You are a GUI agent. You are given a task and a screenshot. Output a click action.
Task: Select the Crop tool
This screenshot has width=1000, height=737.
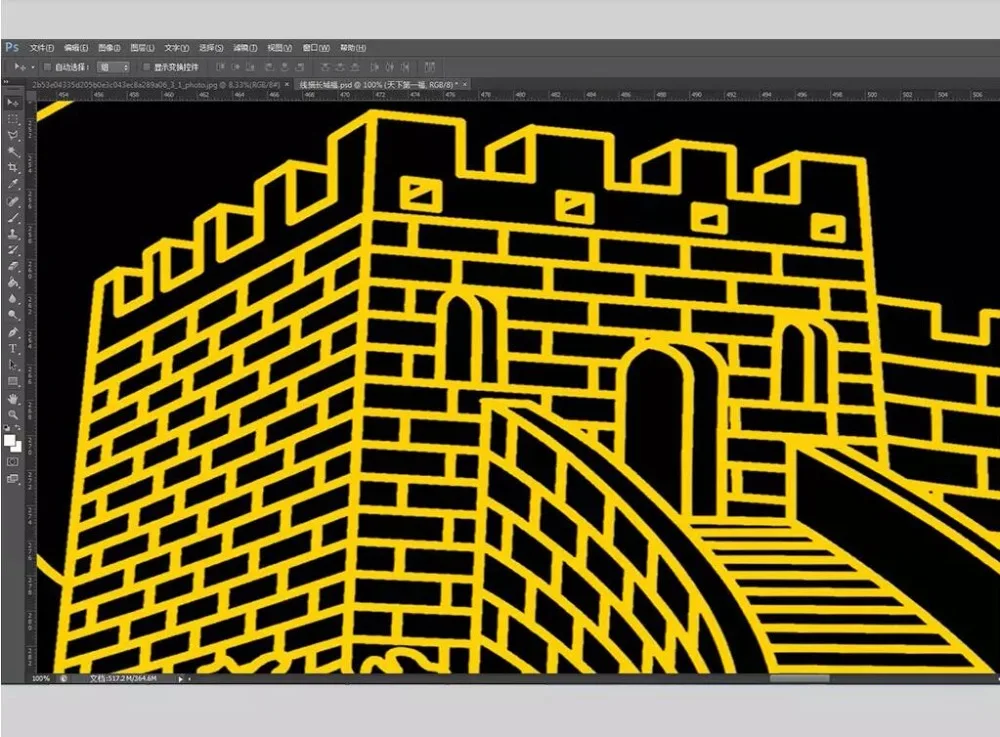(13, 168)
